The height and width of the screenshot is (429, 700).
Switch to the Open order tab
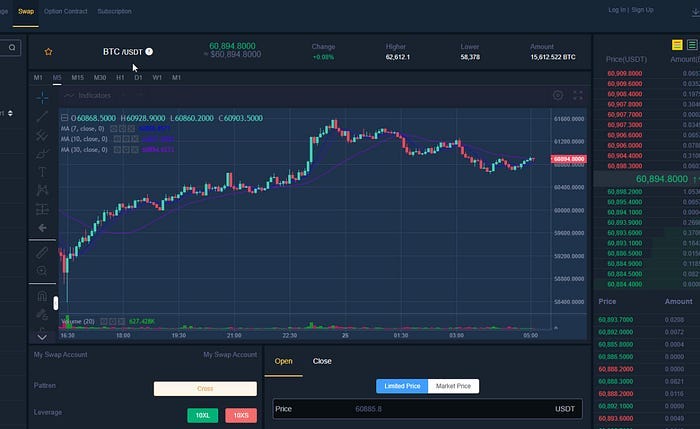pos(283,361)
